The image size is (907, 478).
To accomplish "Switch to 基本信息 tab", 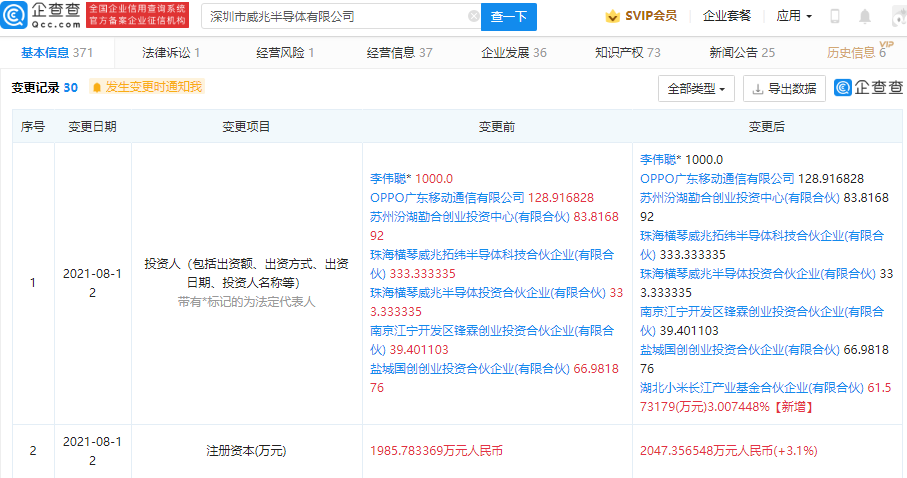I will (57, 53).
